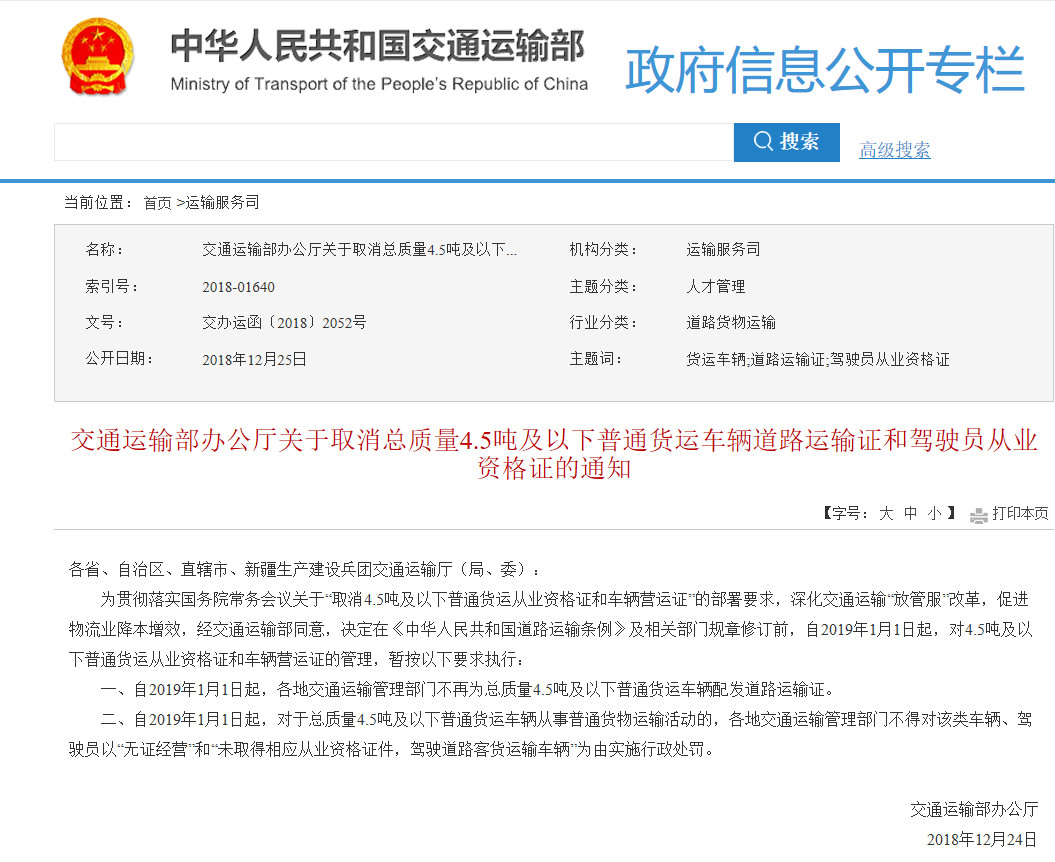The image size is (1055, 862).
Task: Open the 高级搜索 advanced search link
Action: tap(894, 149)
